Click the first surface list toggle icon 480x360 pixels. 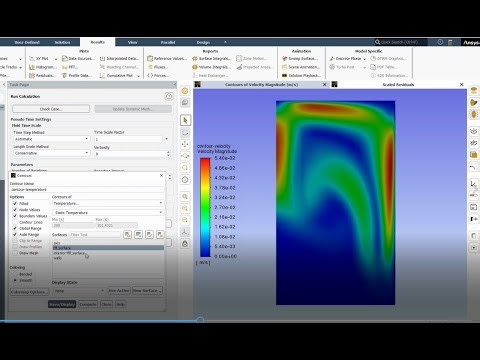[127, 235]
